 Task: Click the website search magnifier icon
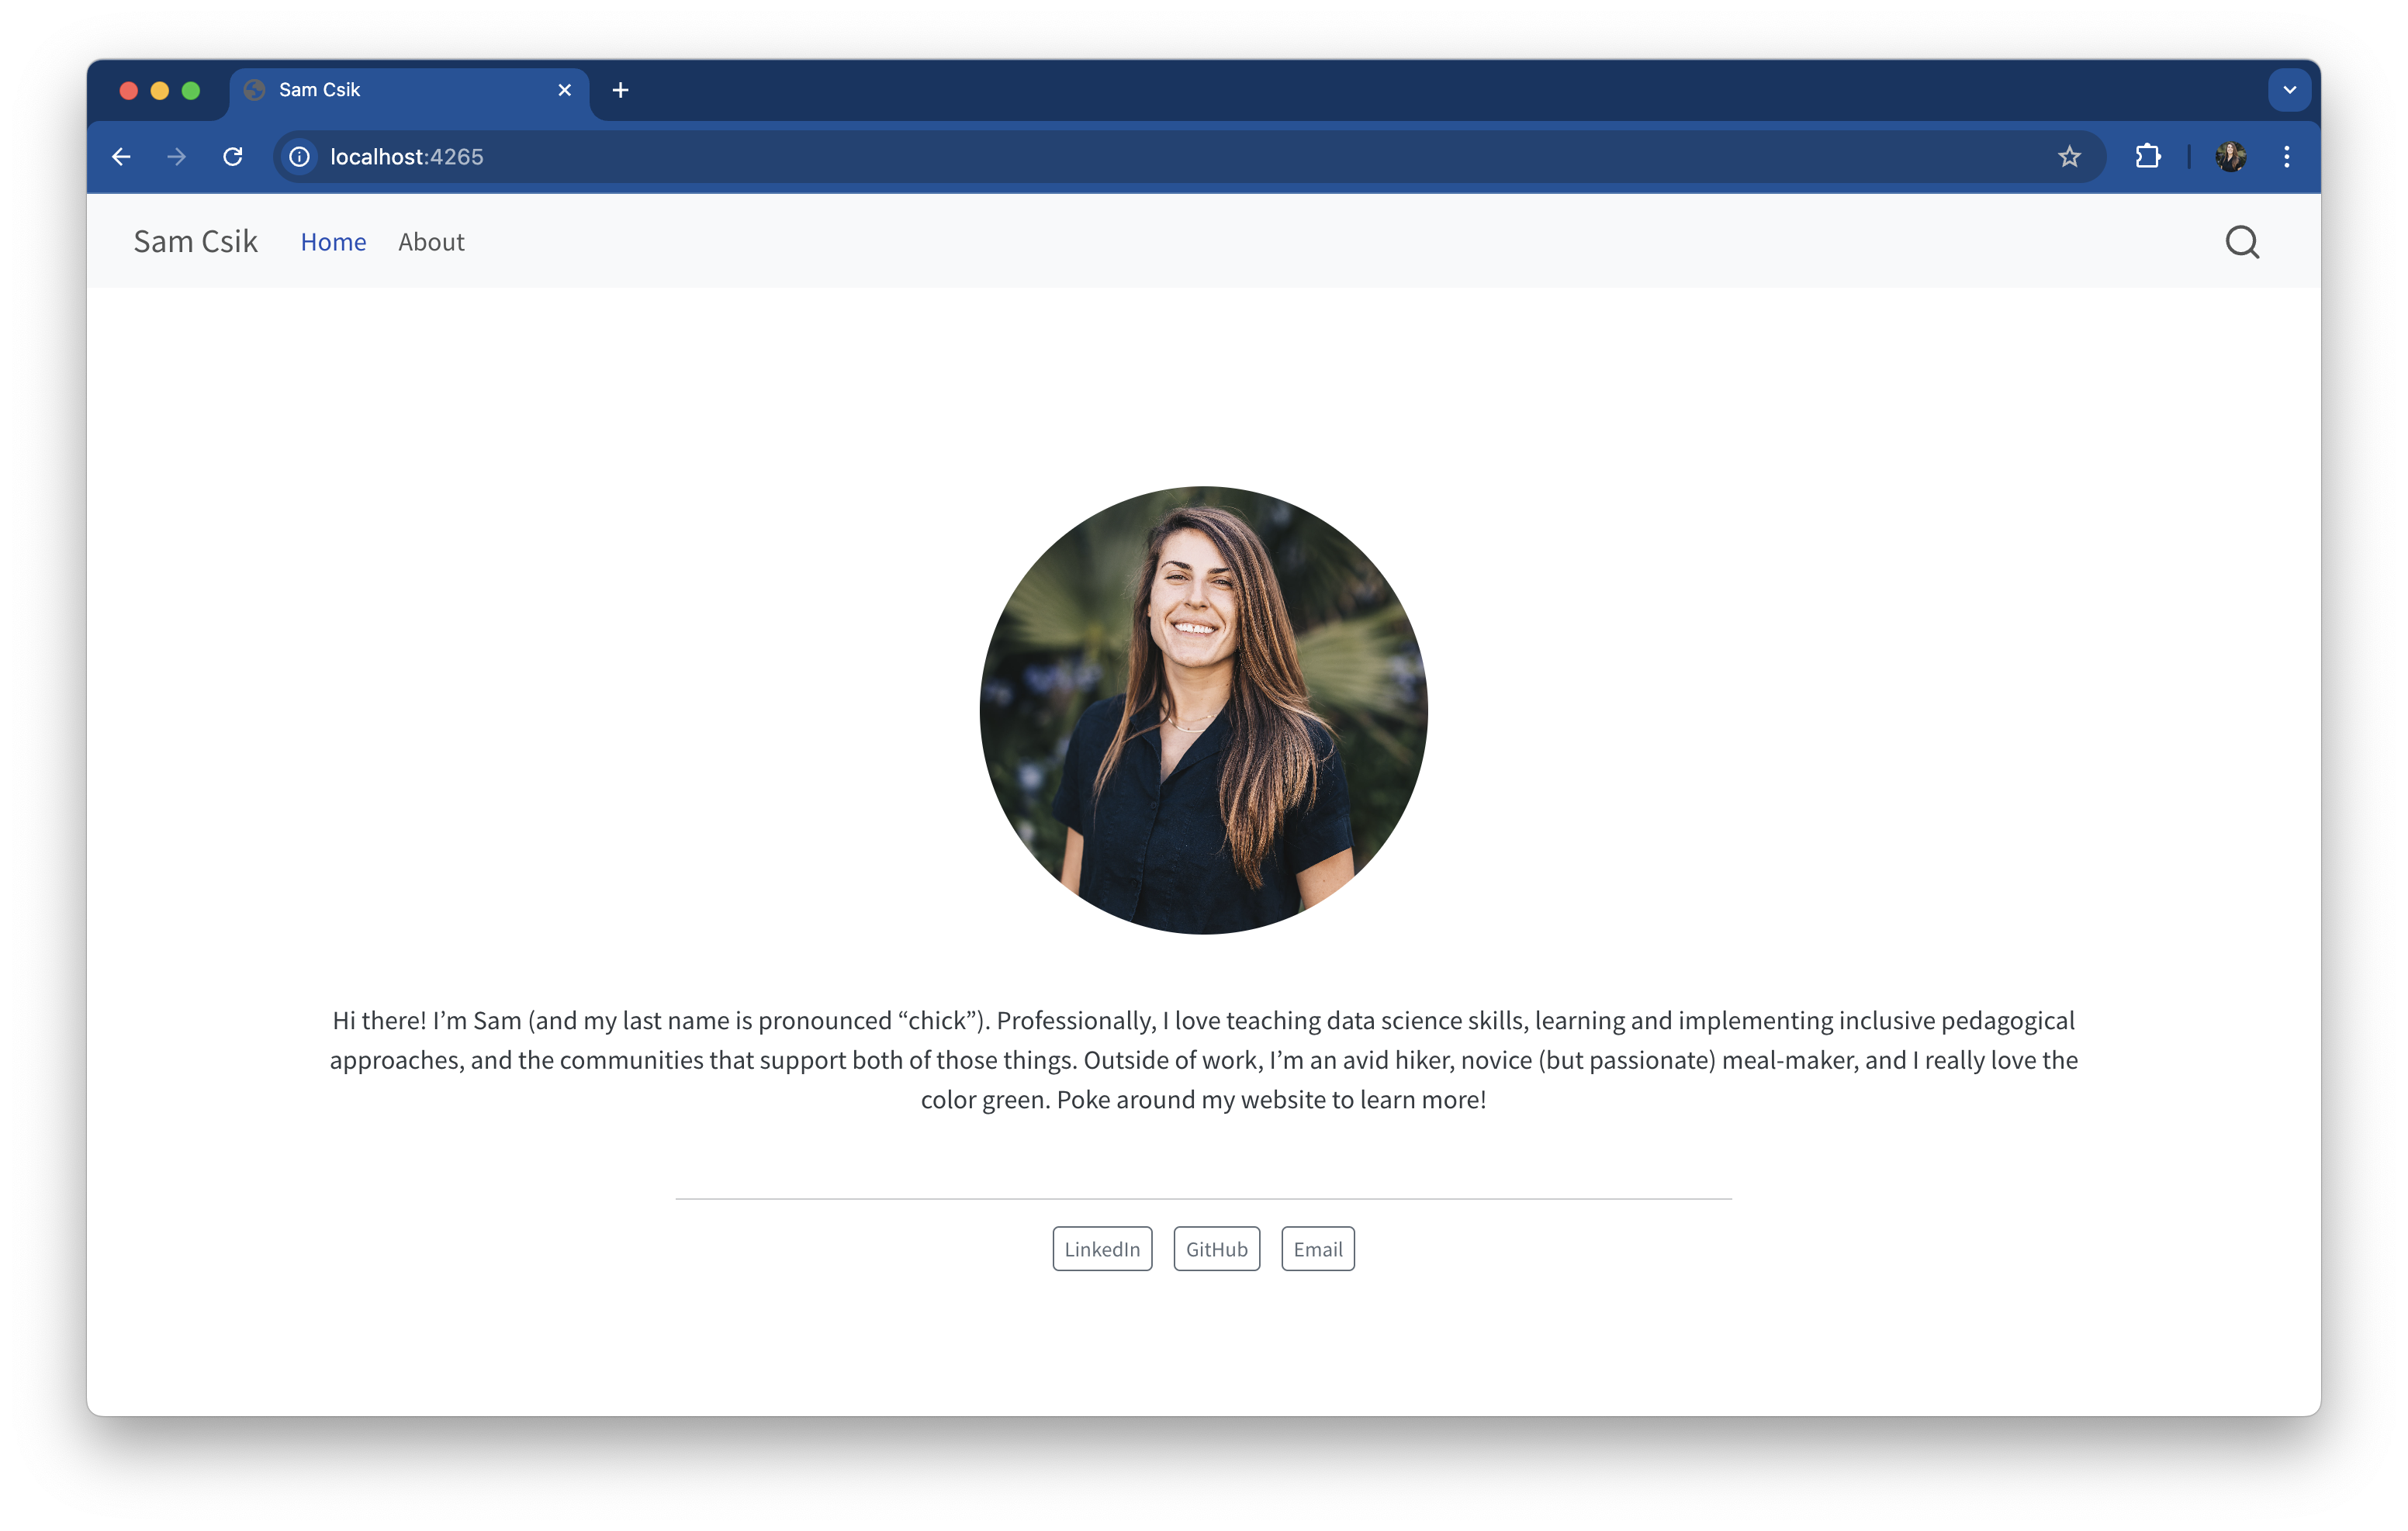click(2241, 242)
